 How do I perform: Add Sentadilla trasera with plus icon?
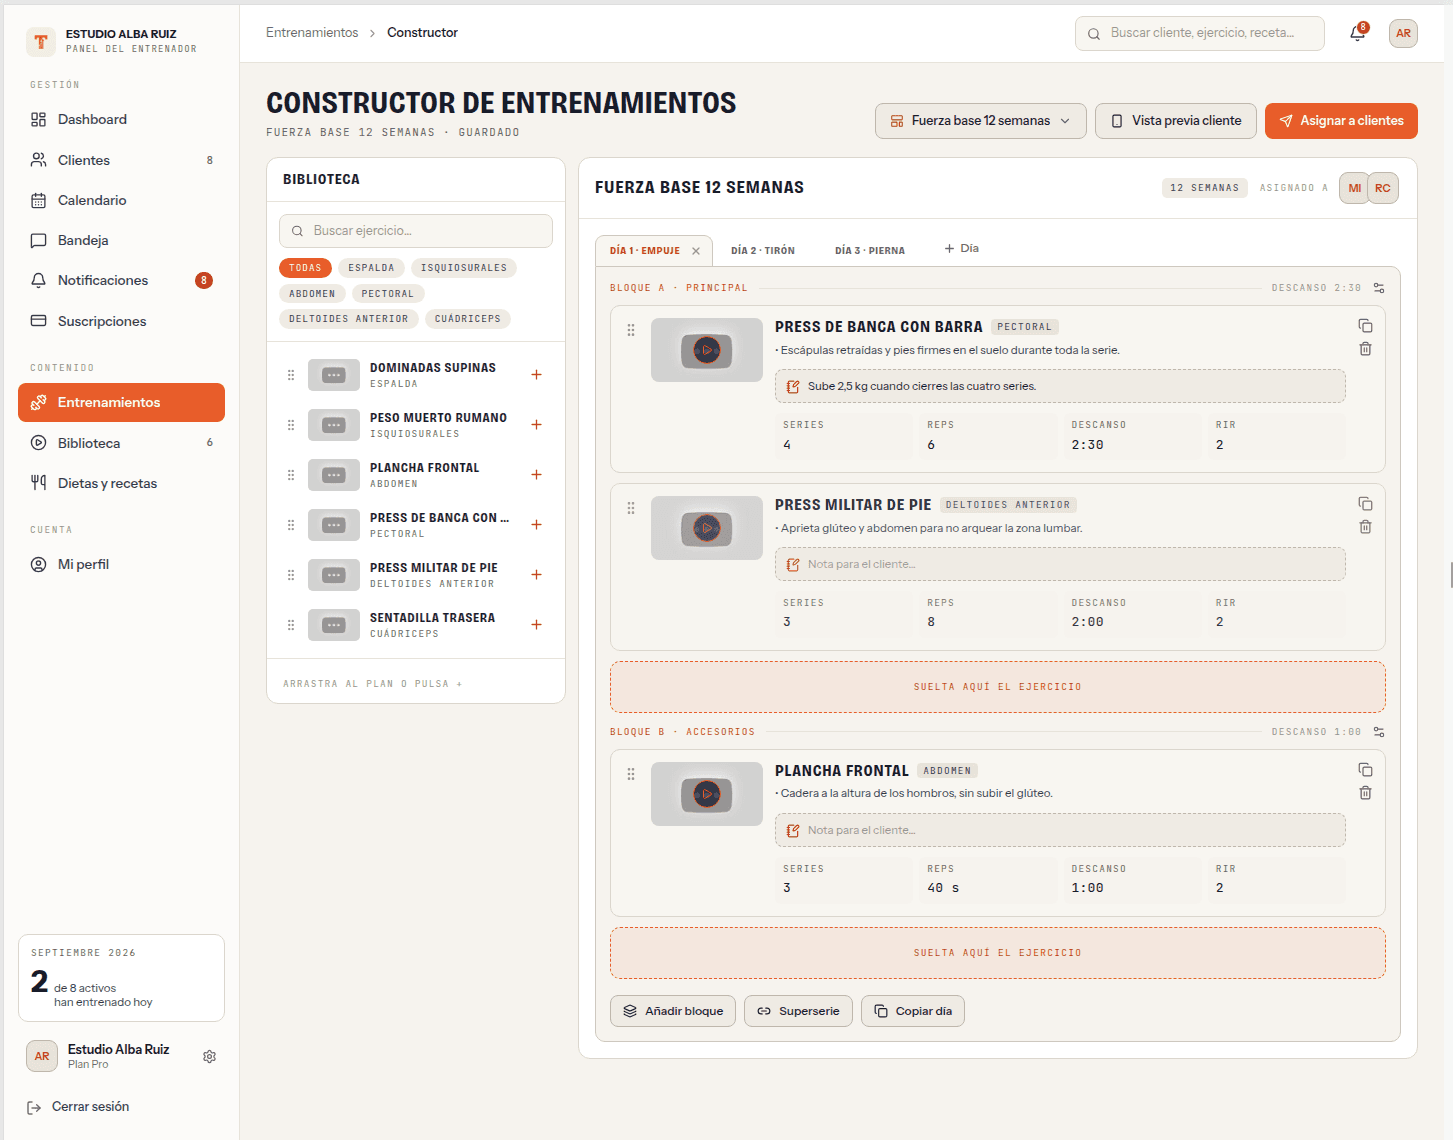pos(536,625)
